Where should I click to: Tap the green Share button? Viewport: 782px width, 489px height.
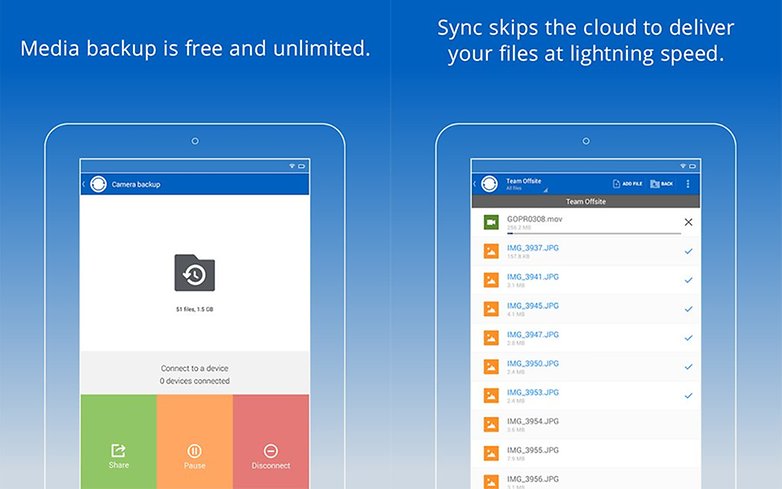(x=119, y=442)
